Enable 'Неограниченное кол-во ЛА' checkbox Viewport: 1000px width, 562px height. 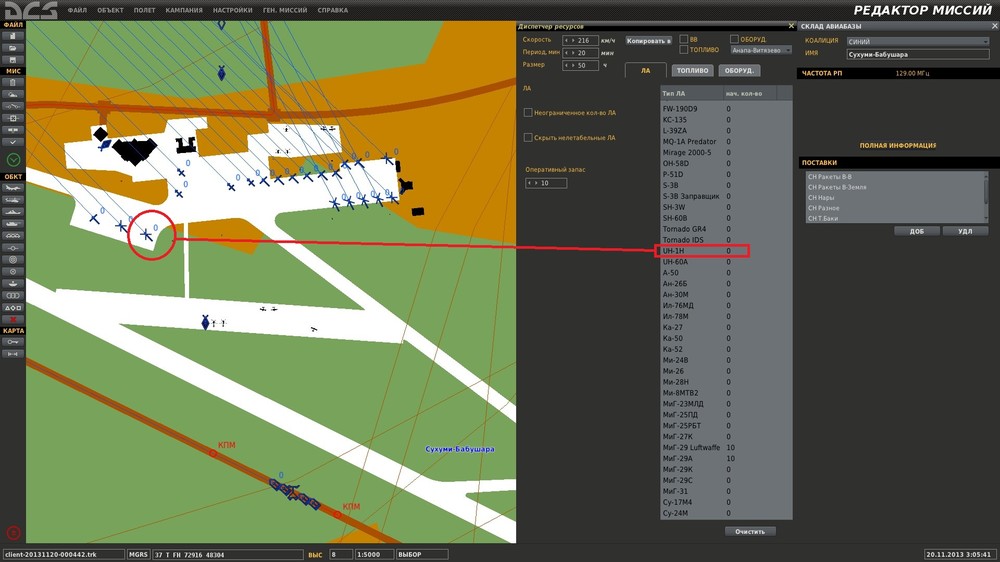(529, 113)
